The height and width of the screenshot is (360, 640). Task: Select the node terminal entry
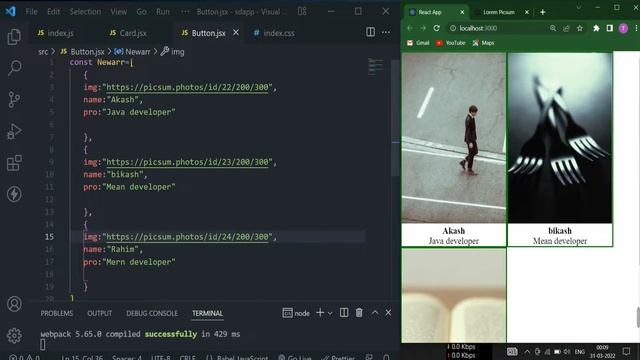click(x=296, y=313)
